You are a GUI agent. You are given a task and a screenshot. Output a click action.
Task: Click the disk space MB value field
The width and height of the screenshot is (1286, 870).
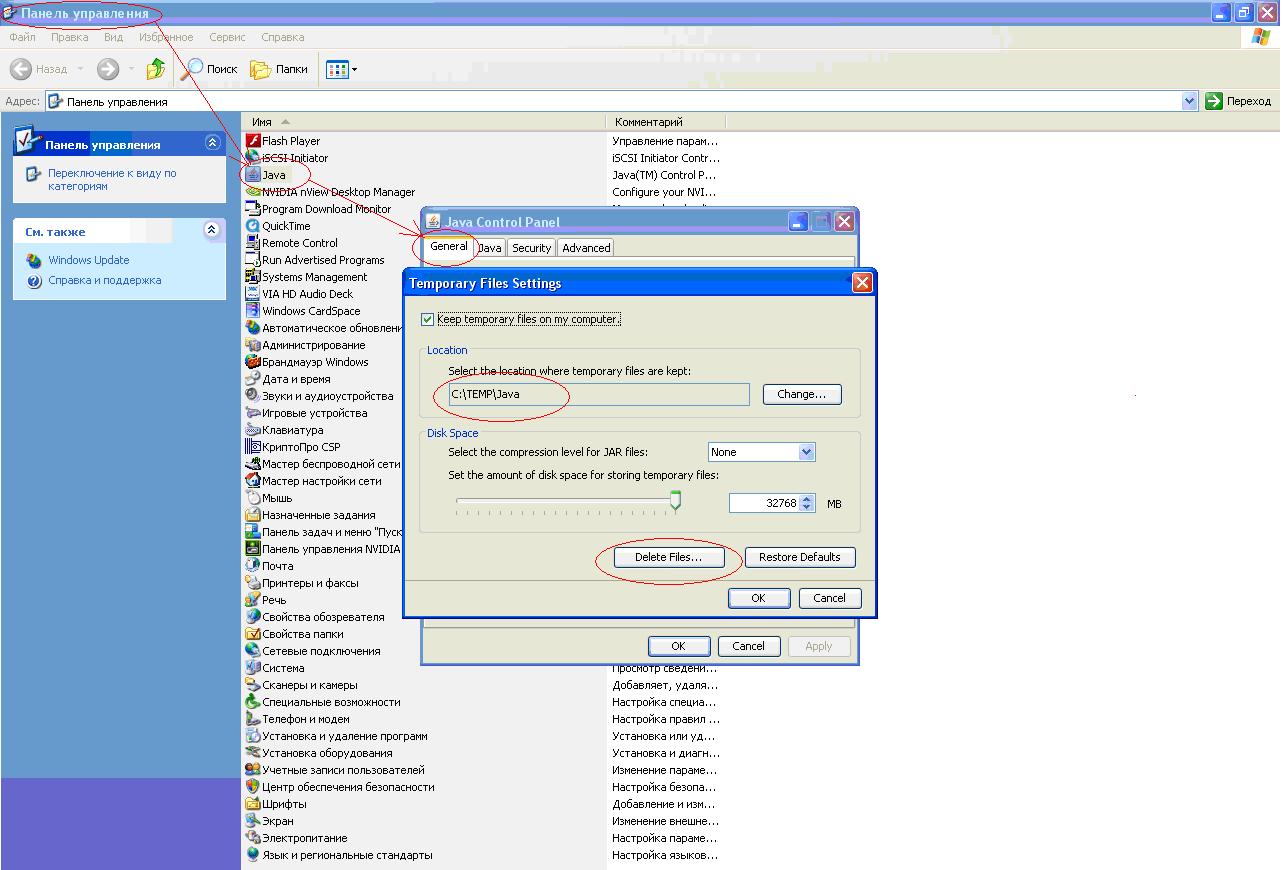[765, 503]
